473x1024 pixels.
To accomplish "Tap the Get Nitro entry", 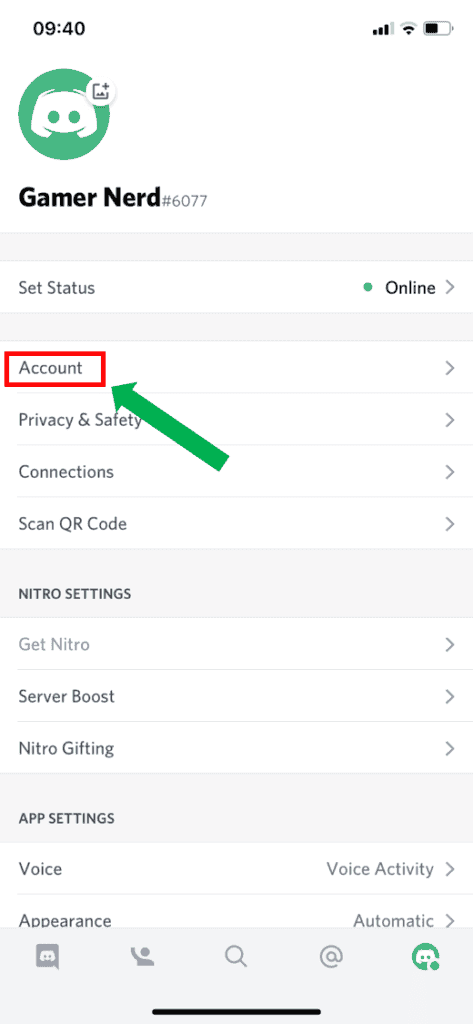I will pos(236,645).
